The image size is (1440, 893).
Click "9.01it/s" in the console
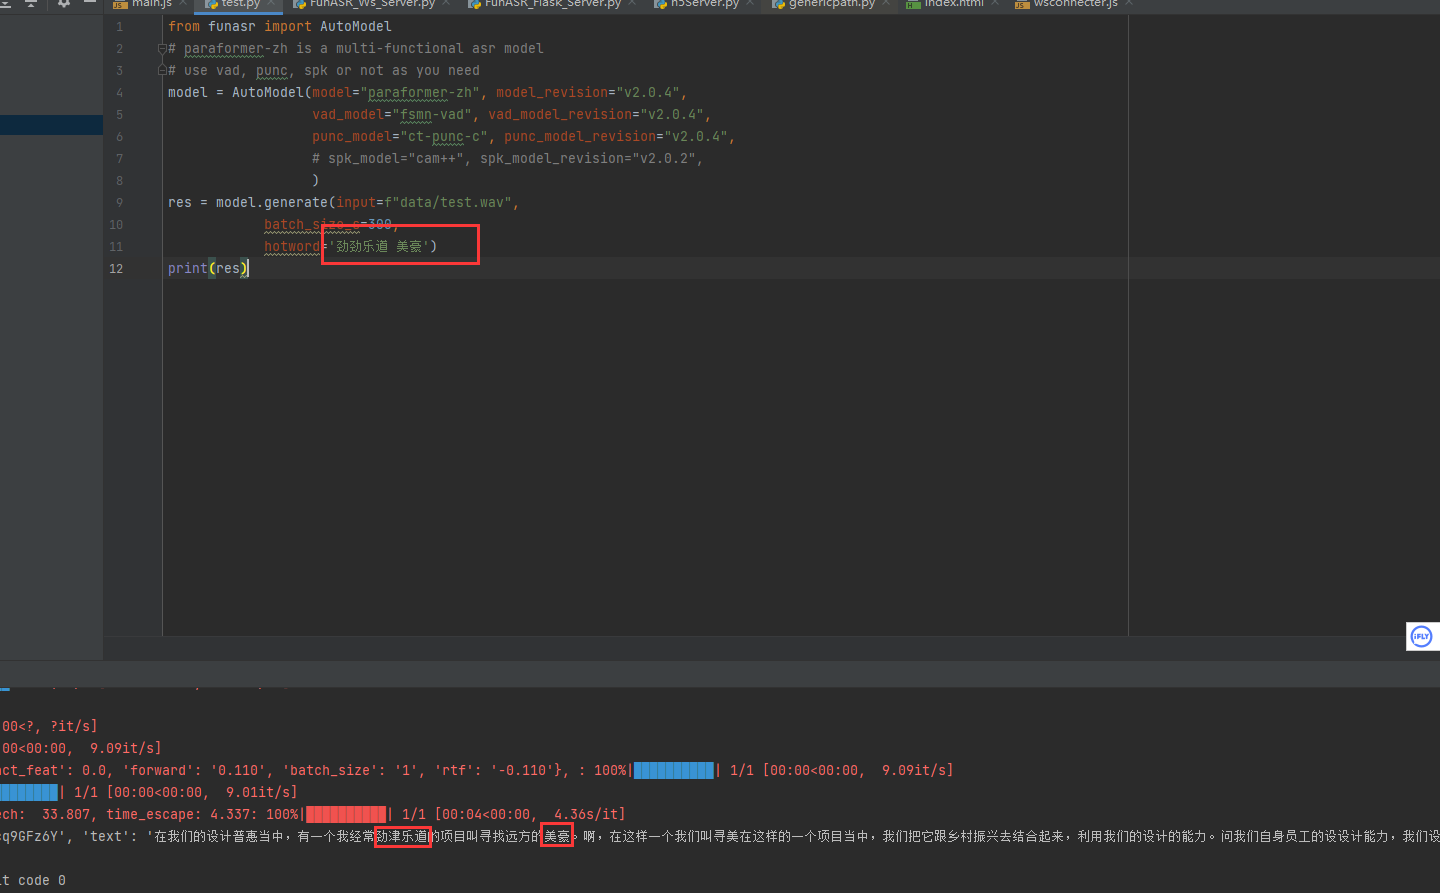click(x=258, y=793)
